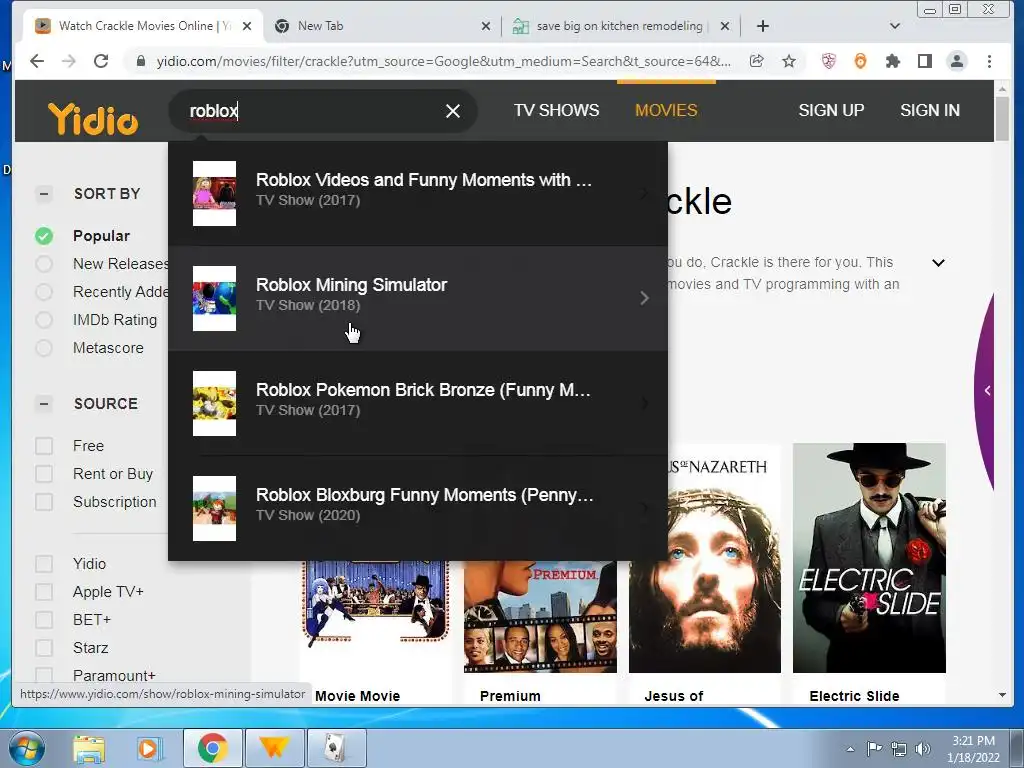Open Roblox Videos and Funny Moments result
This screenshot has height=768, width=1024.
[x=418, y=193]
